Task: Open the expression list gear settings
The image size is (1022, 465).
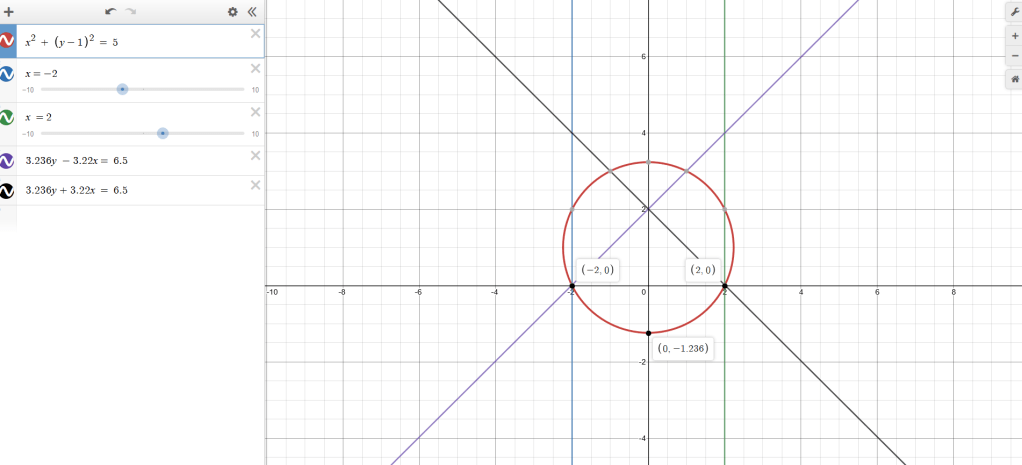Action: coord(232,12)
